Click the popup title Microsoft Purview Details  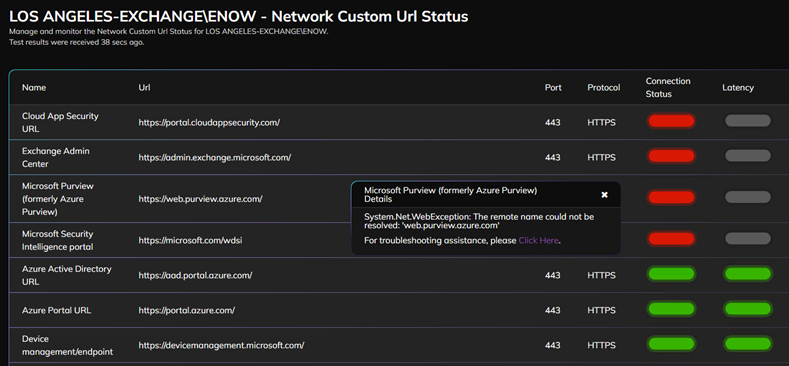coord(451,195)
